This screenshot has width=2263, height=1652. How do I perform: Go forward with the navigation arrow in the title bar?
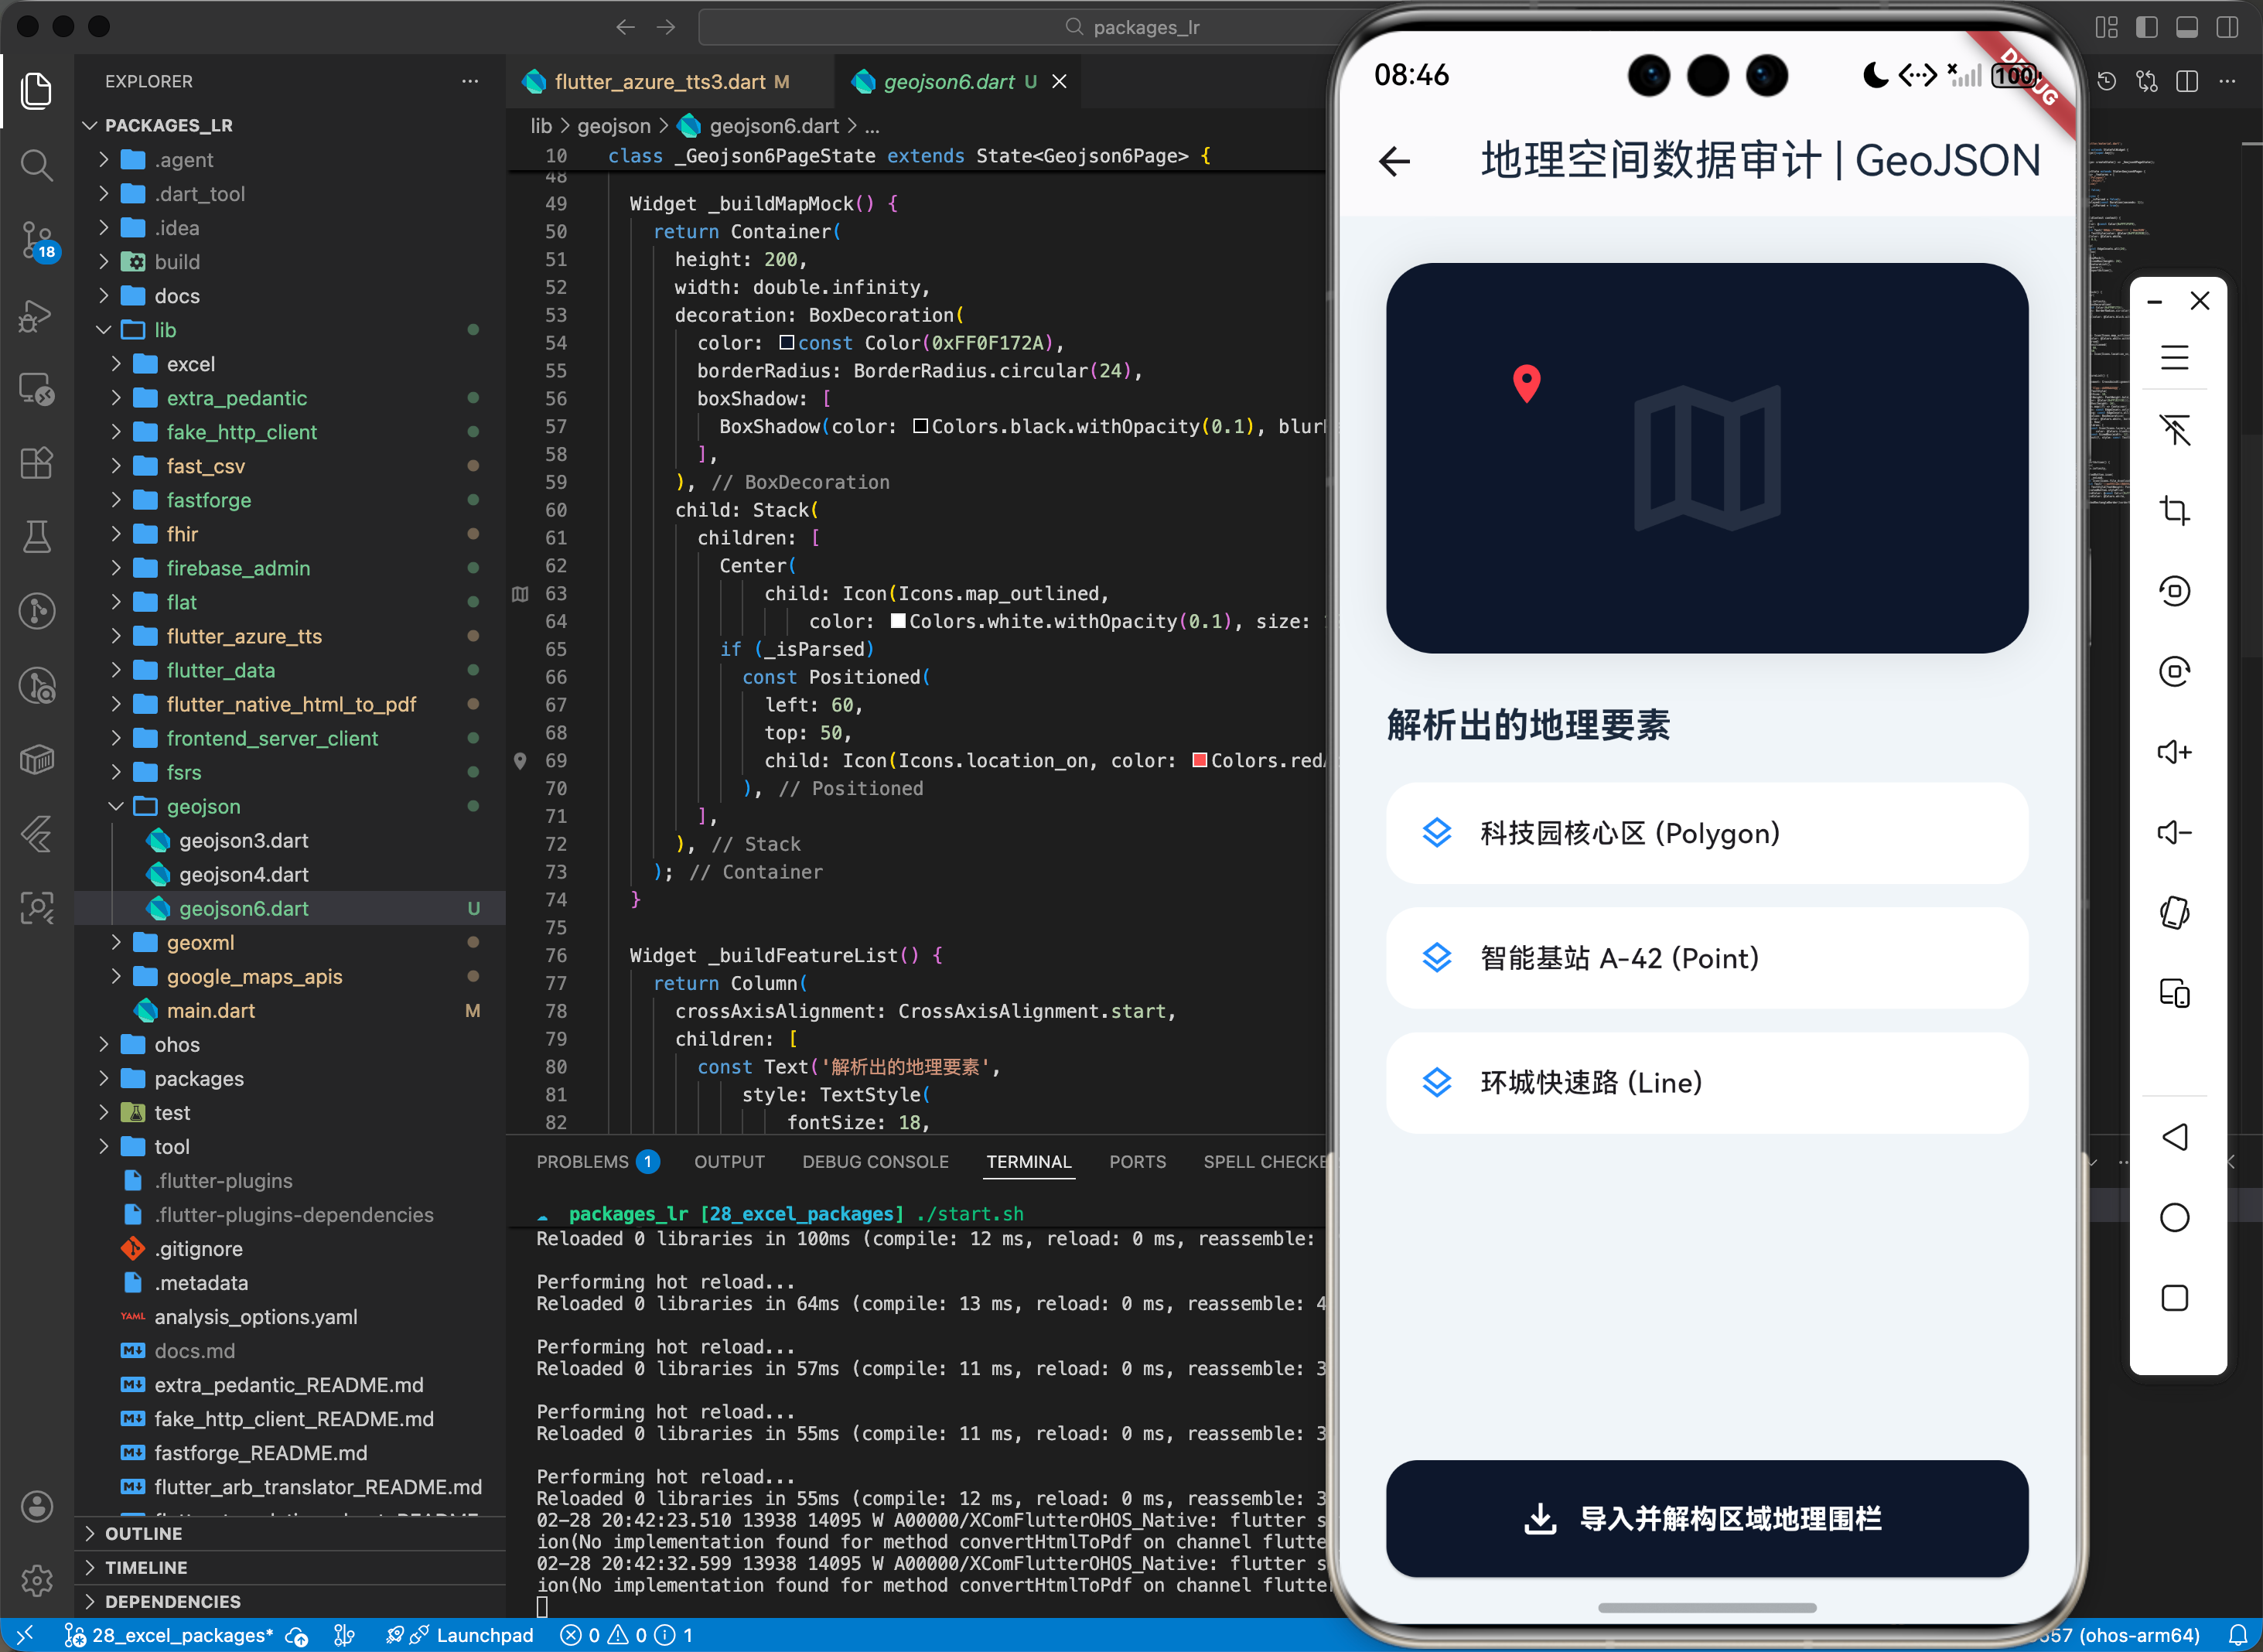click(x=666, y=27)
